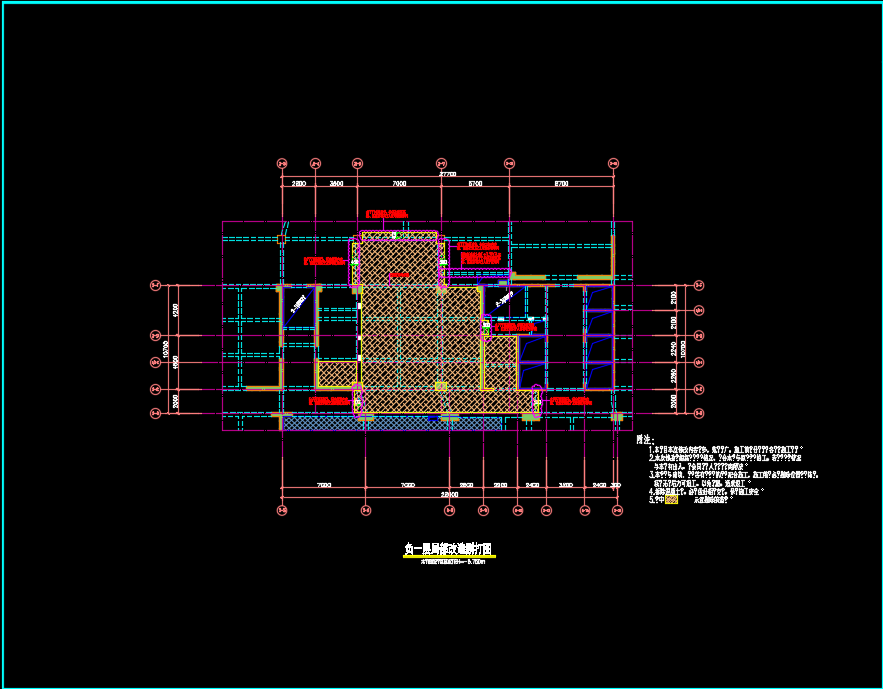Image resolution: width=883 pixels, height=689 pixels.
Task: Click the uppermost axis bubble on left side
Action: point(155,286)
